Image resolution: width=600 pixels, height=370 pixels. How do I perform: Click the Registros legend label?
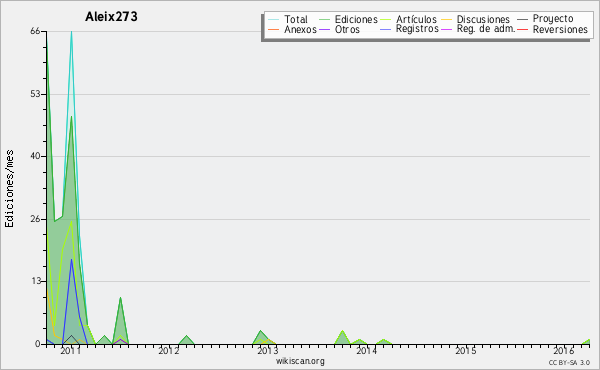point(417,29)
